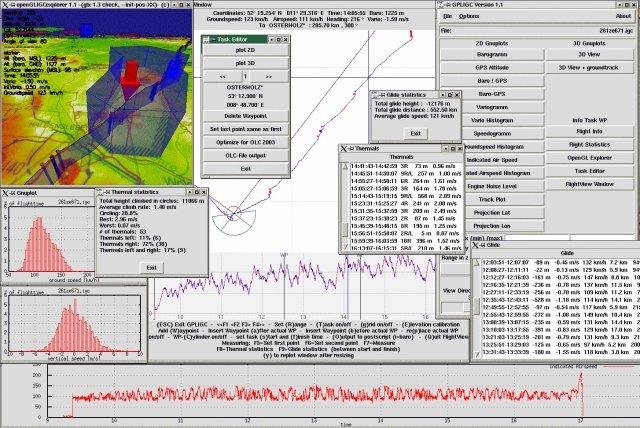
Task: Click the Delete Waypoint button
Action: pyautogui.click(x=245, y=116)
